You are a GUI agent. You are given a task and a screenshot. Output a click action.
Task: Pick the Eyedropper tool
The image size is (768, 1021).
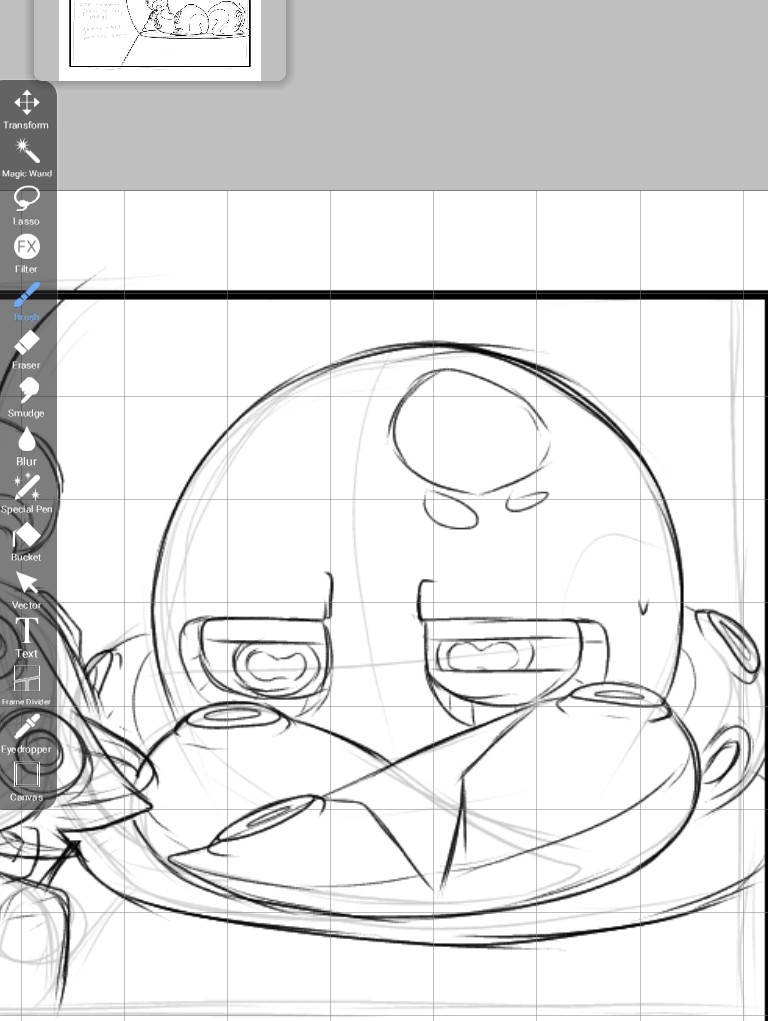coord(26,734)
